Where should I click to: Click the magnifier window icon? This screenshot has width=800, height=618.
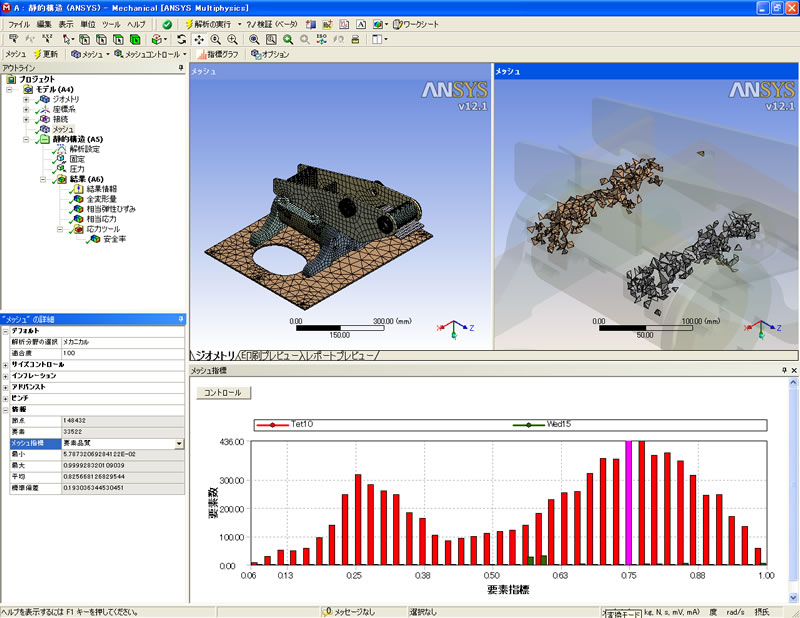[x=271, y=39]
